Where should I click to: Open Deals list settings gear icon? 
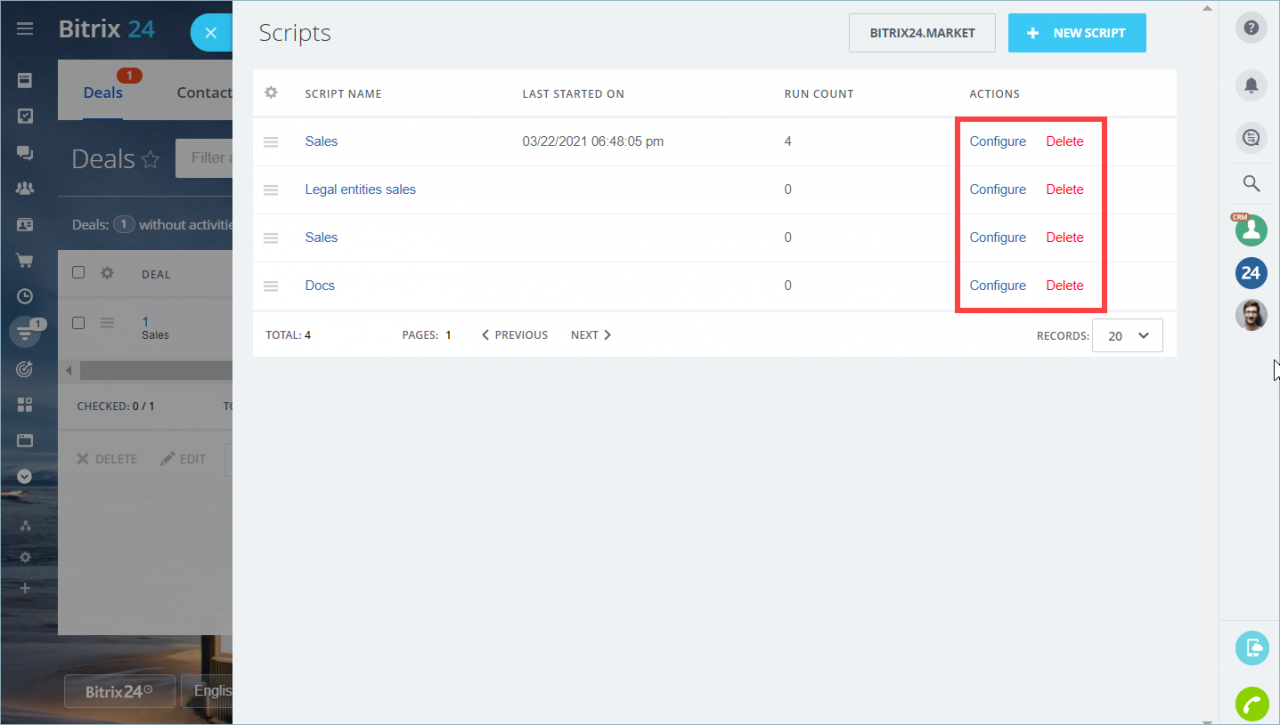(107, 273)
